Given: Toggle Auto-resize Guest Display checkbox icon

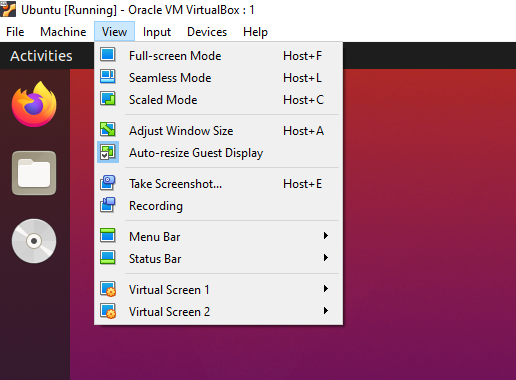Looking at the screenshot, I should click(x=108, y=152).
